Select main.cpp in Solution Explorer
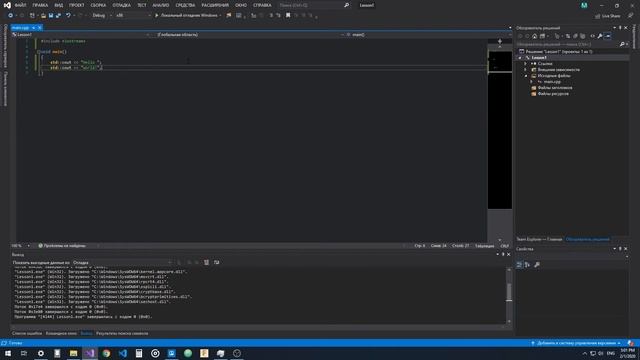 [x=552, y=82]
